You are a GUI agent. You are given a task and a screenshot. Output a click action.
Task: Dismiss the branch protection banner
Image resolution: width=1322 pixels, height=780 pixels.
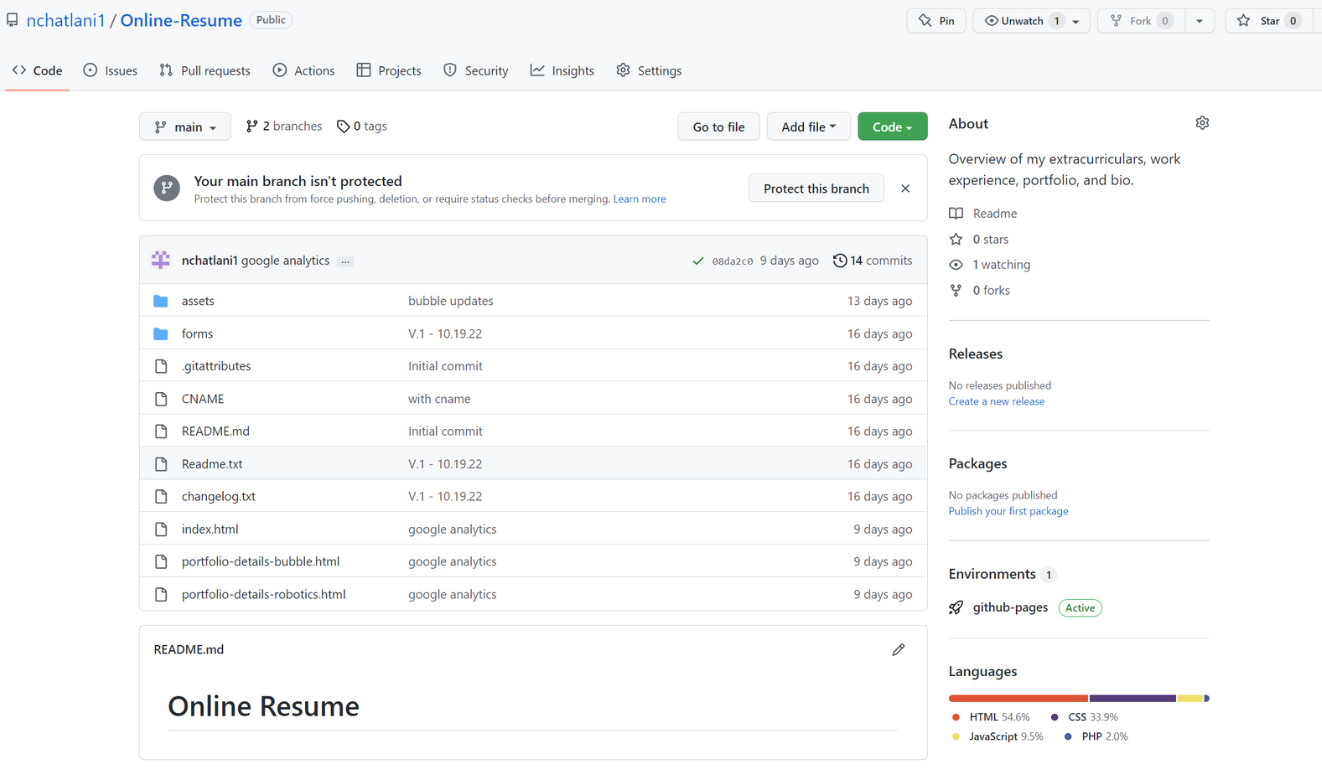pos(905,188)
